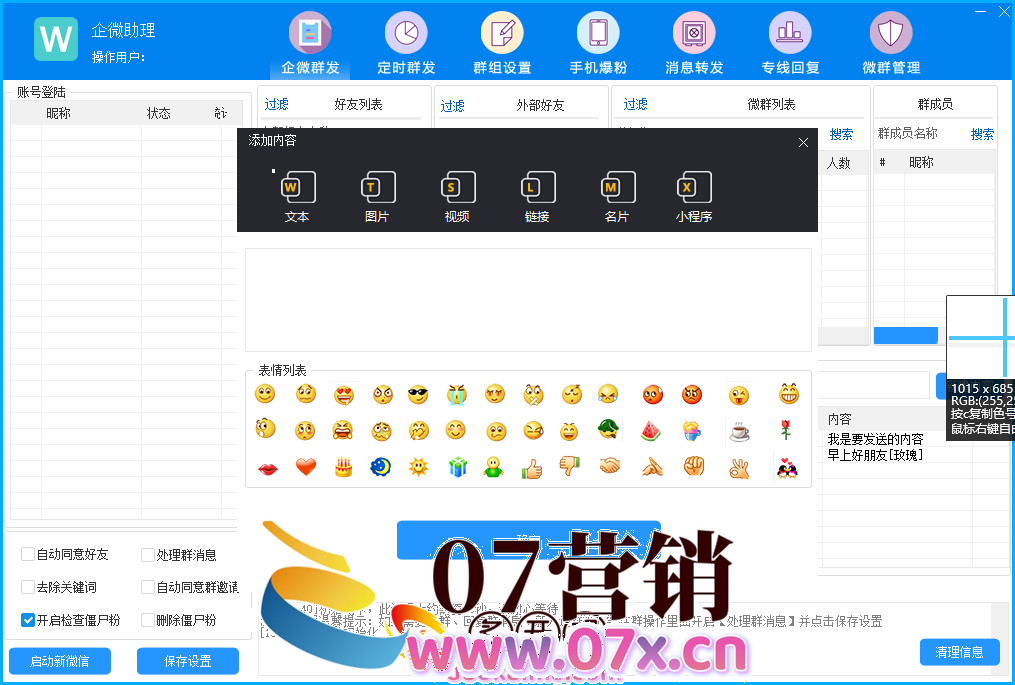This screenshot has height=685, width=1015.
Task: Click 搜索 next to 群成员名称
Action: [x=982, y=134]
